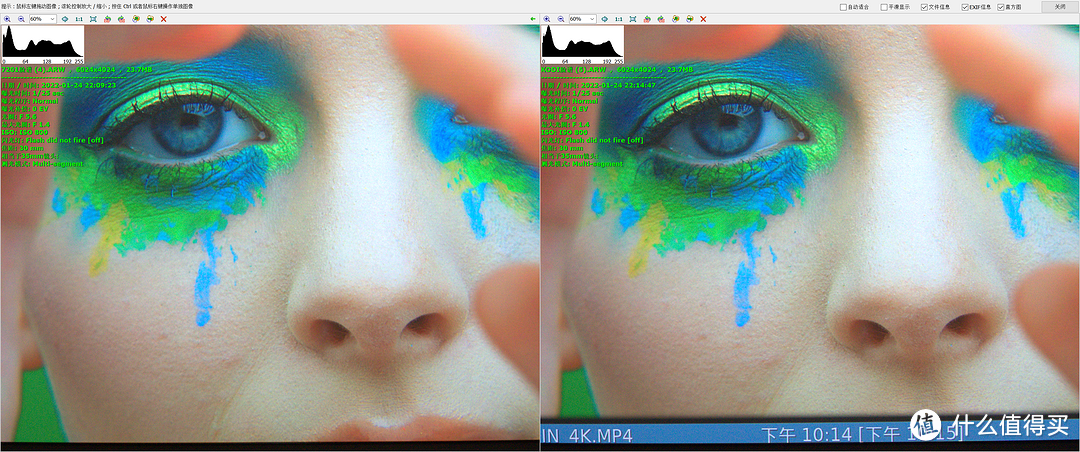Copy the right image to folder
The height and width of the screenshot is (452, 1080).
pyautogui.click(x=676, y=19)
